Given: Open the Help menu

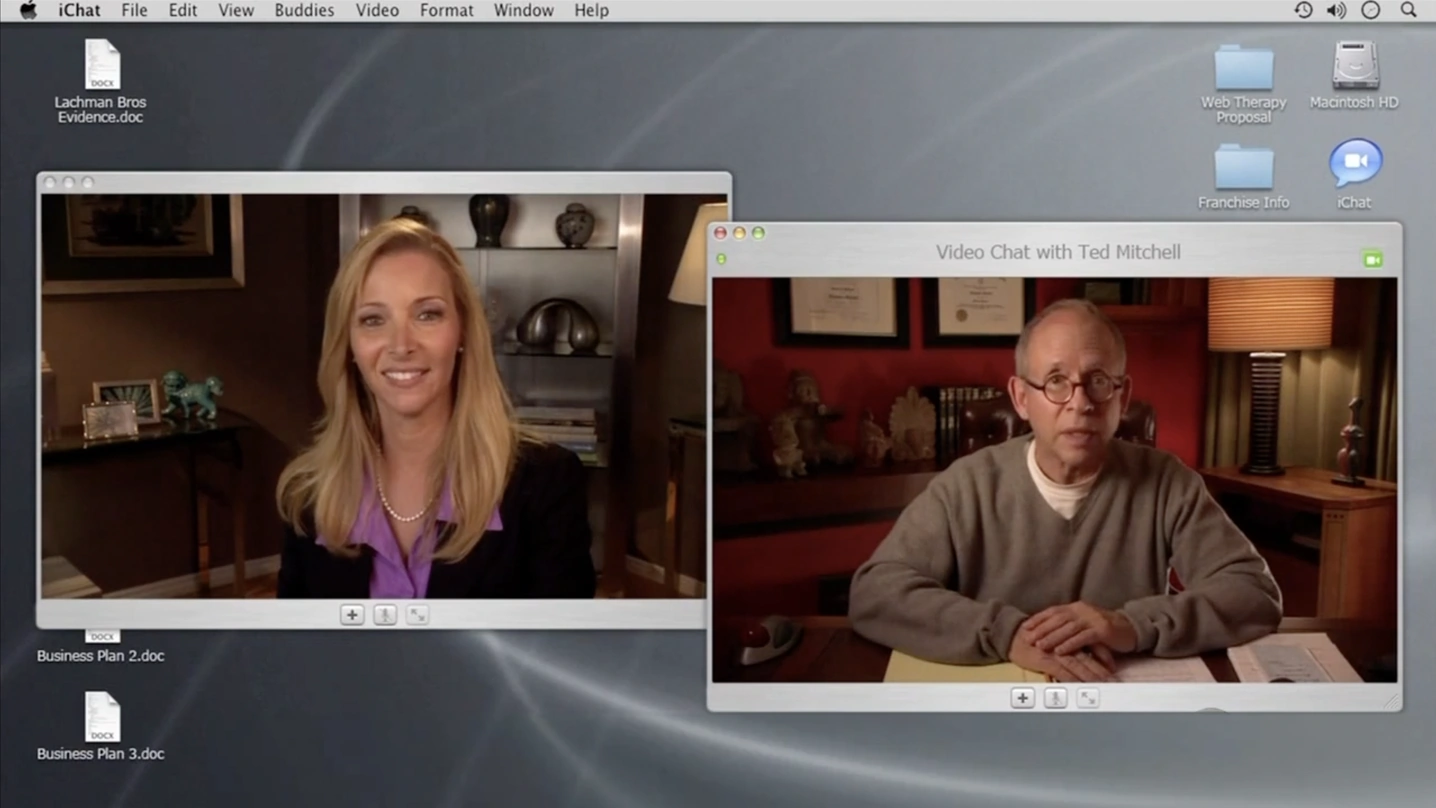Looking at the screenshot, I should pos(591,11).
